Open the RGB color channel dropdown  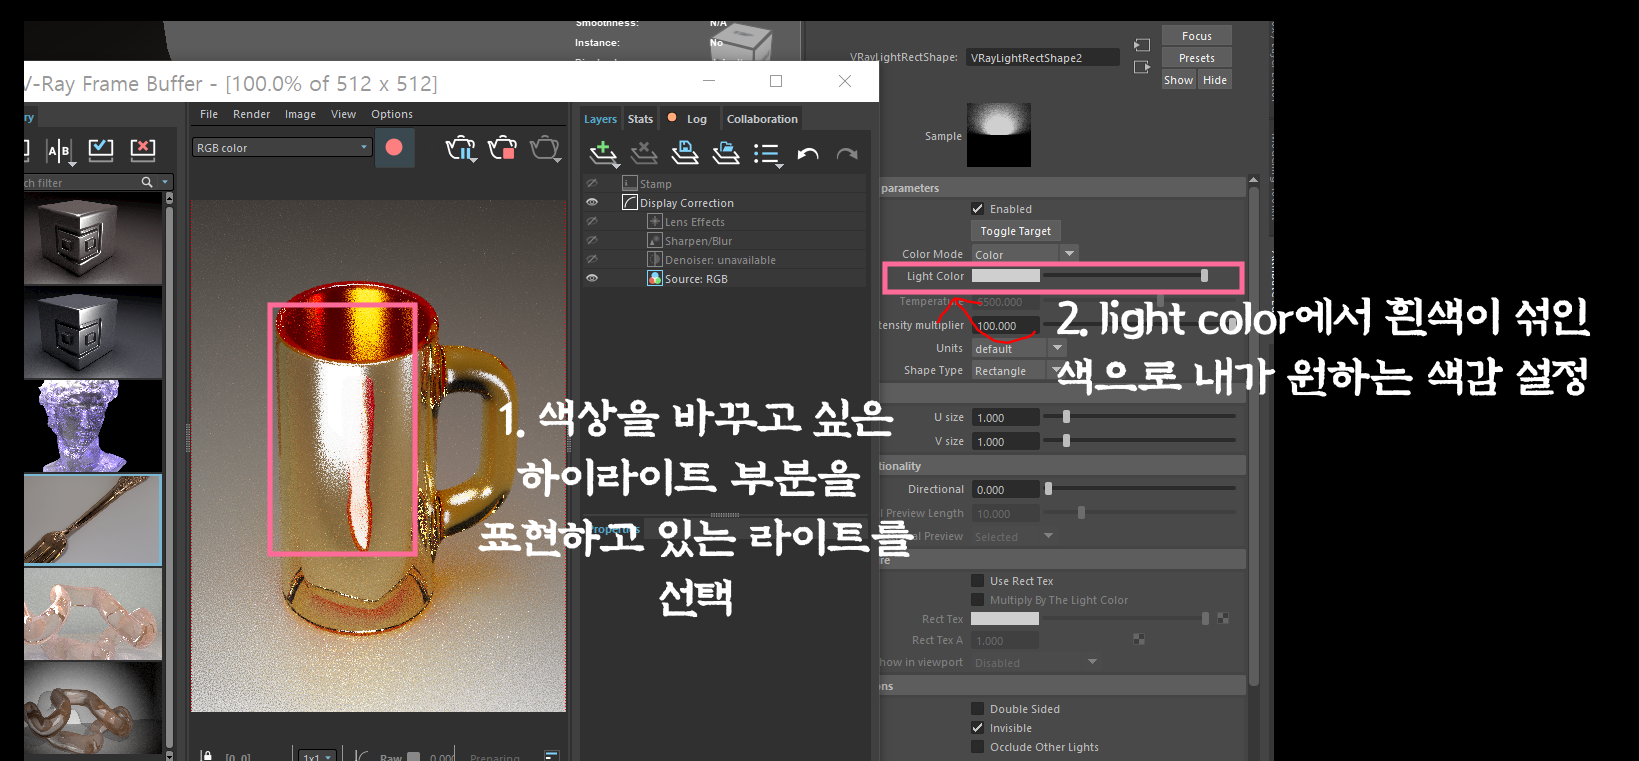(282, 147)
